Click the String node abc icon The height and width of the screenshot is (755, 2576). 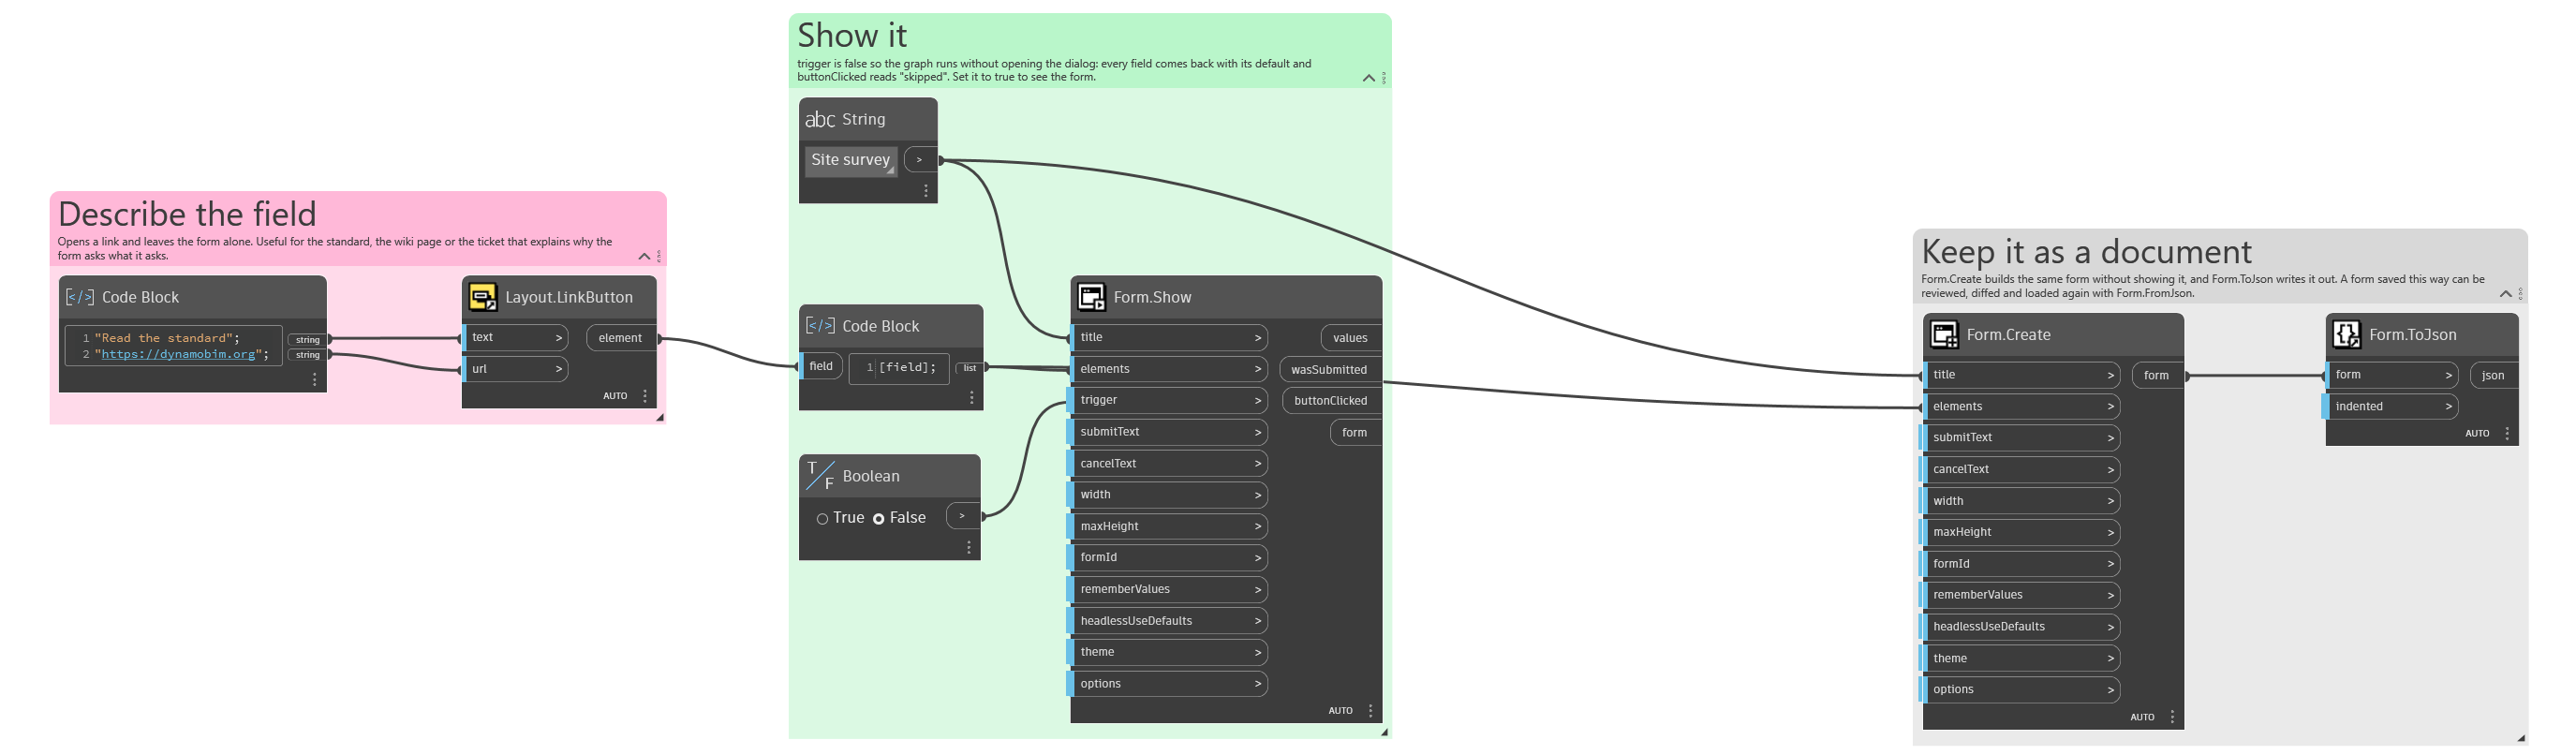pyautogui.click(x=820, y=120)
